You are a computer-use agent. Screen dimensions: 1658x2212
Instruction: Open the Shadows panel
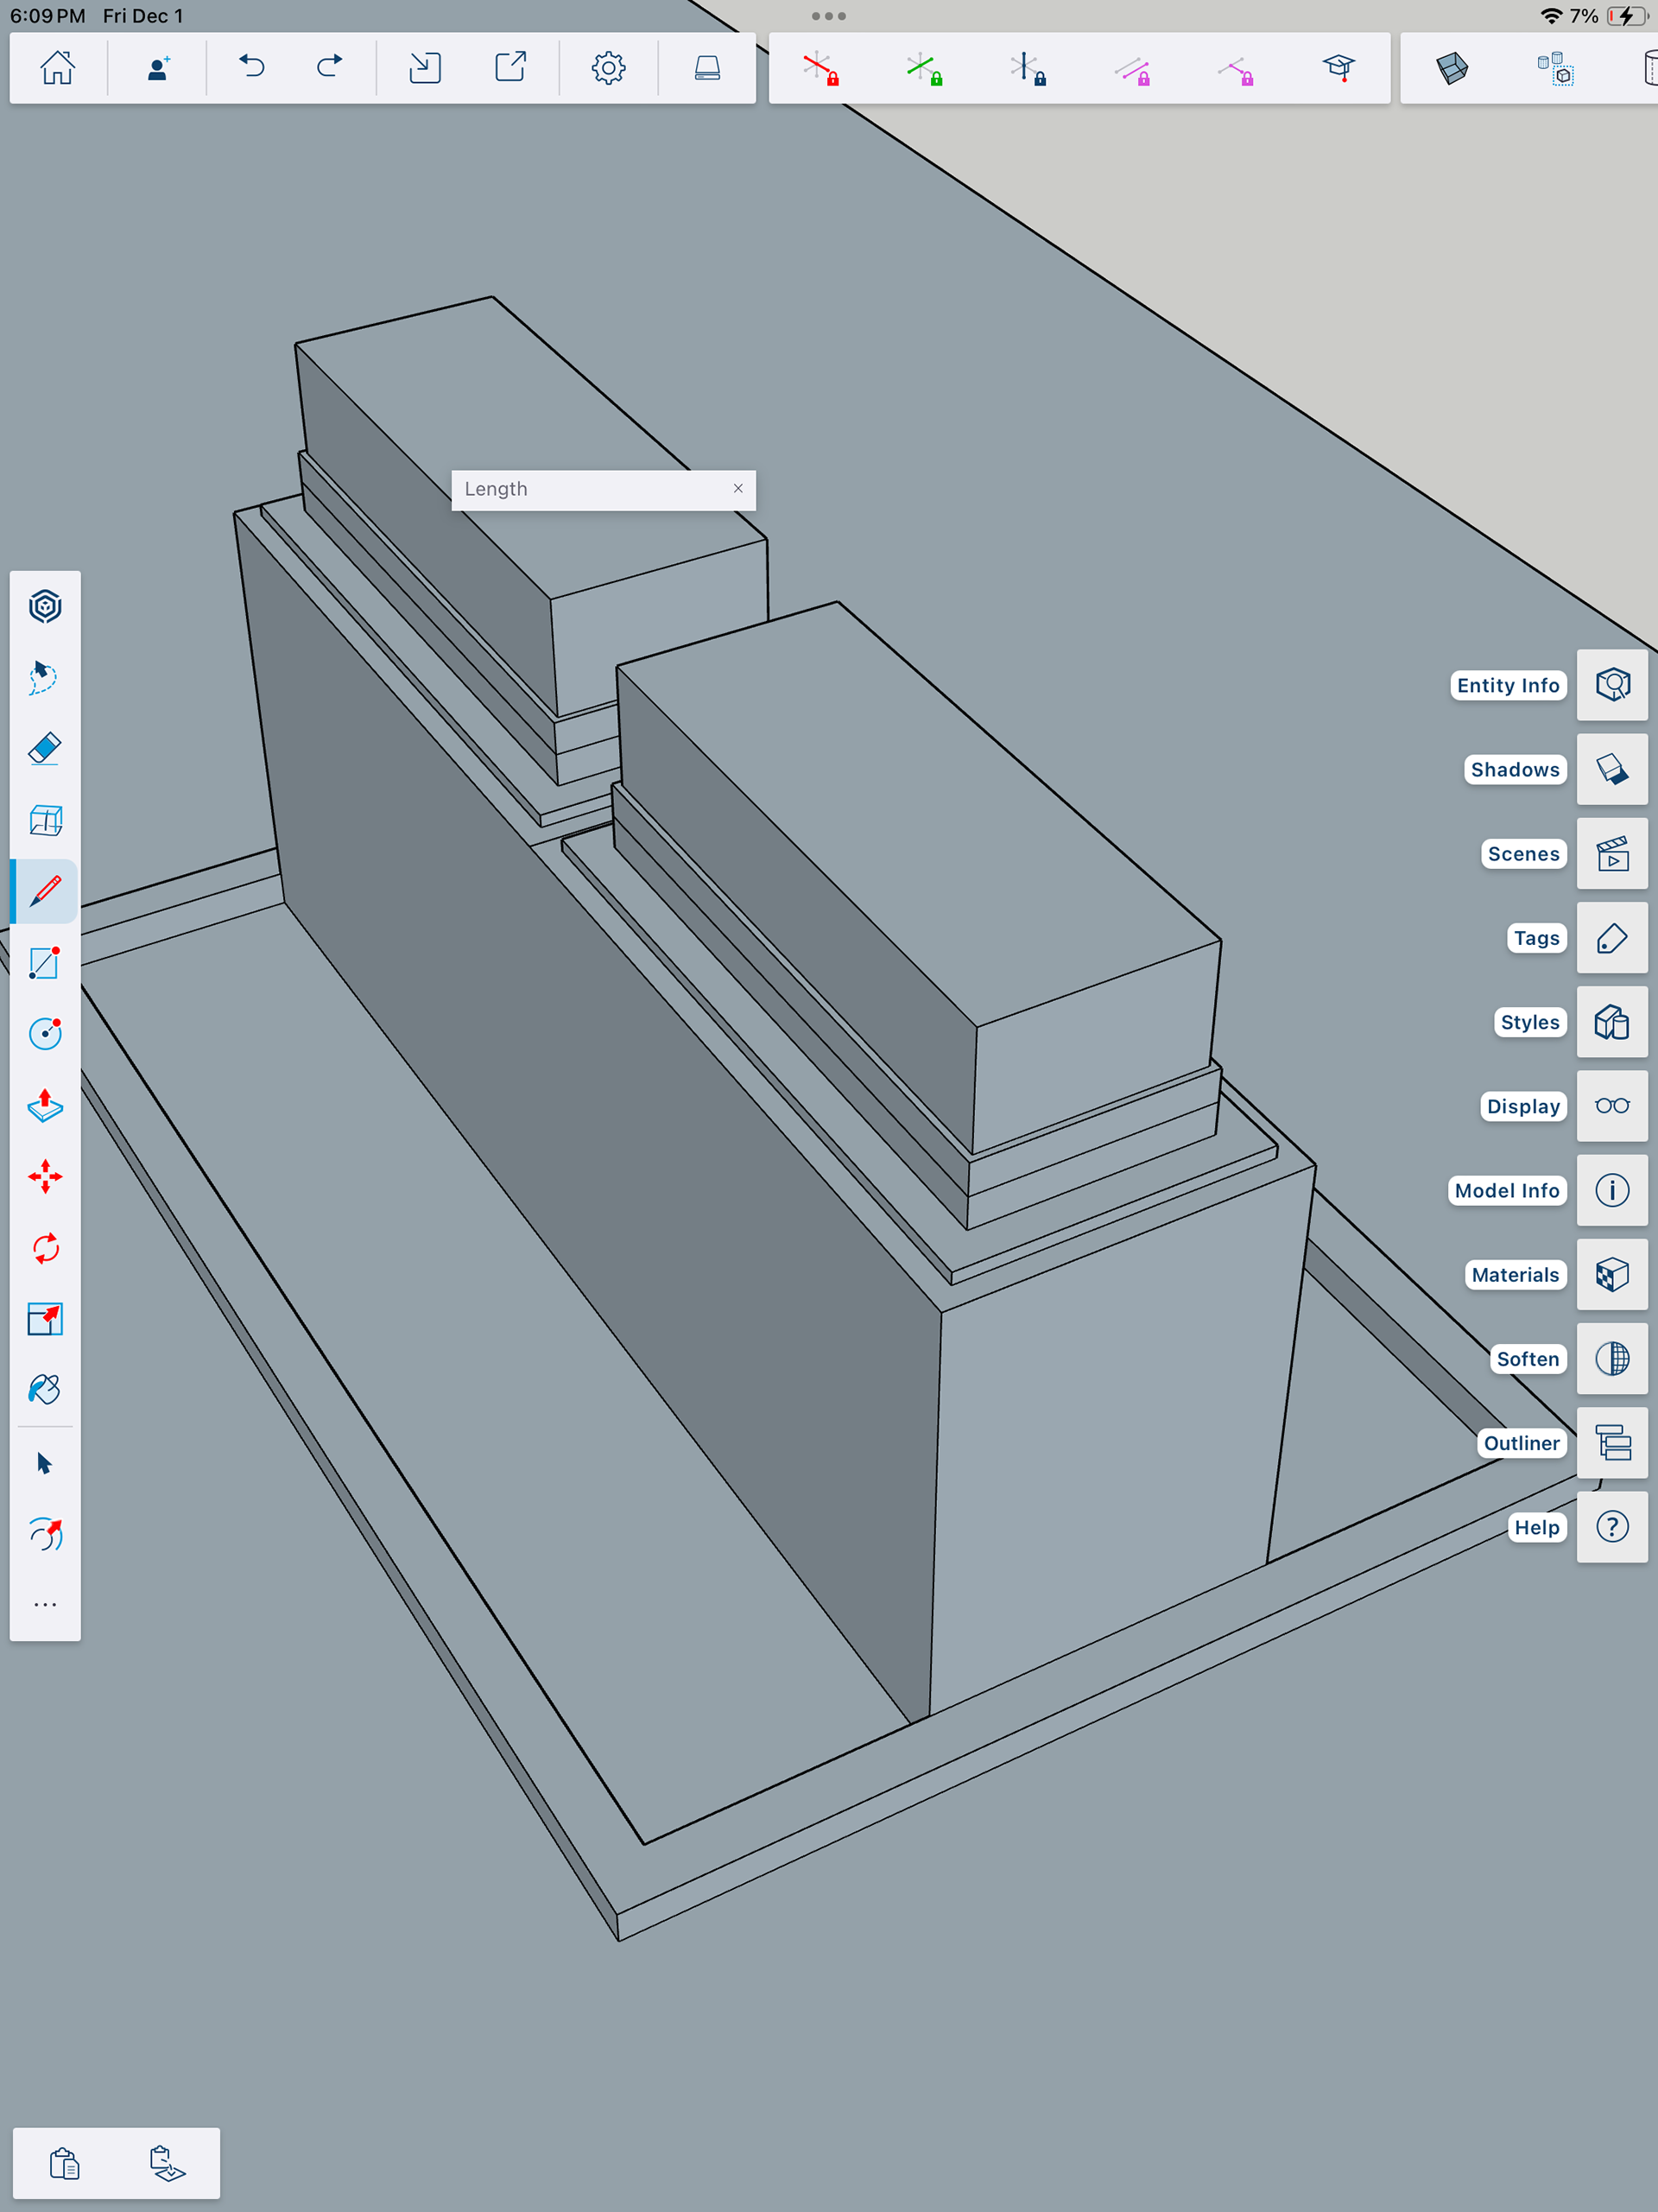click(x=1611, y=769)
